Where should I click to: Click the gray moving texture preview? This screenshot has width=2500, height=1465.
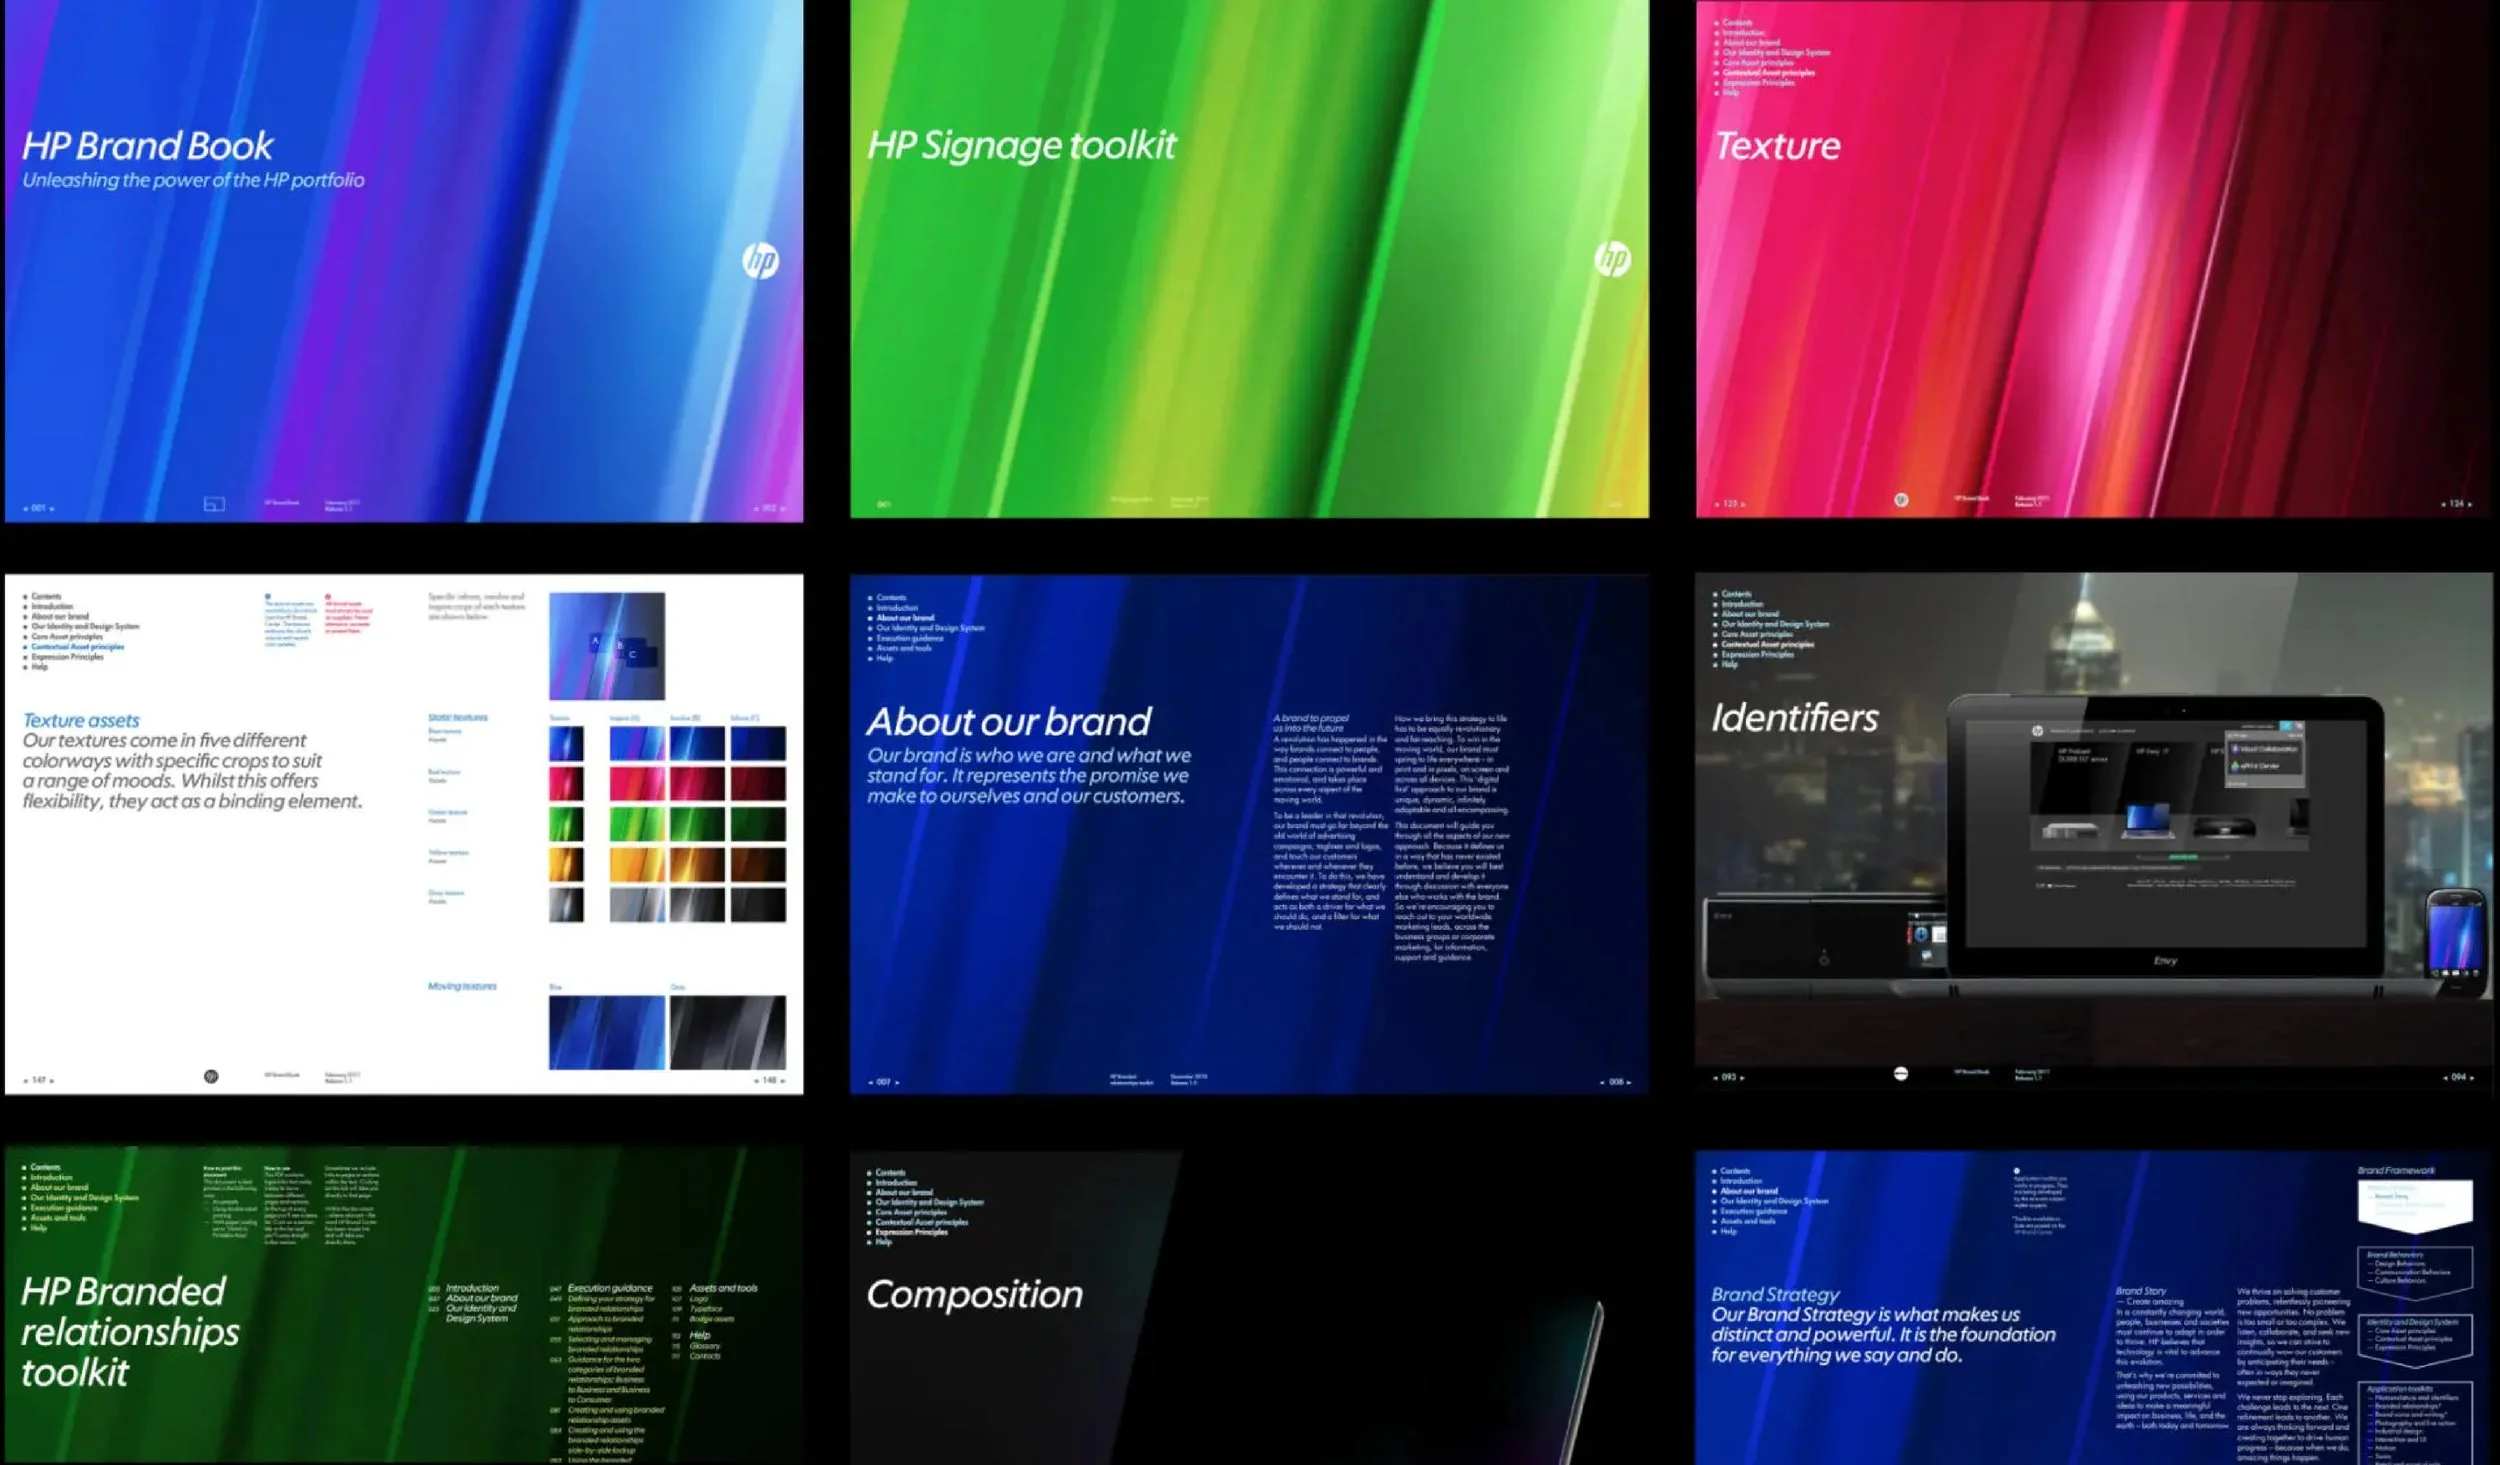tap(727, 1032)
